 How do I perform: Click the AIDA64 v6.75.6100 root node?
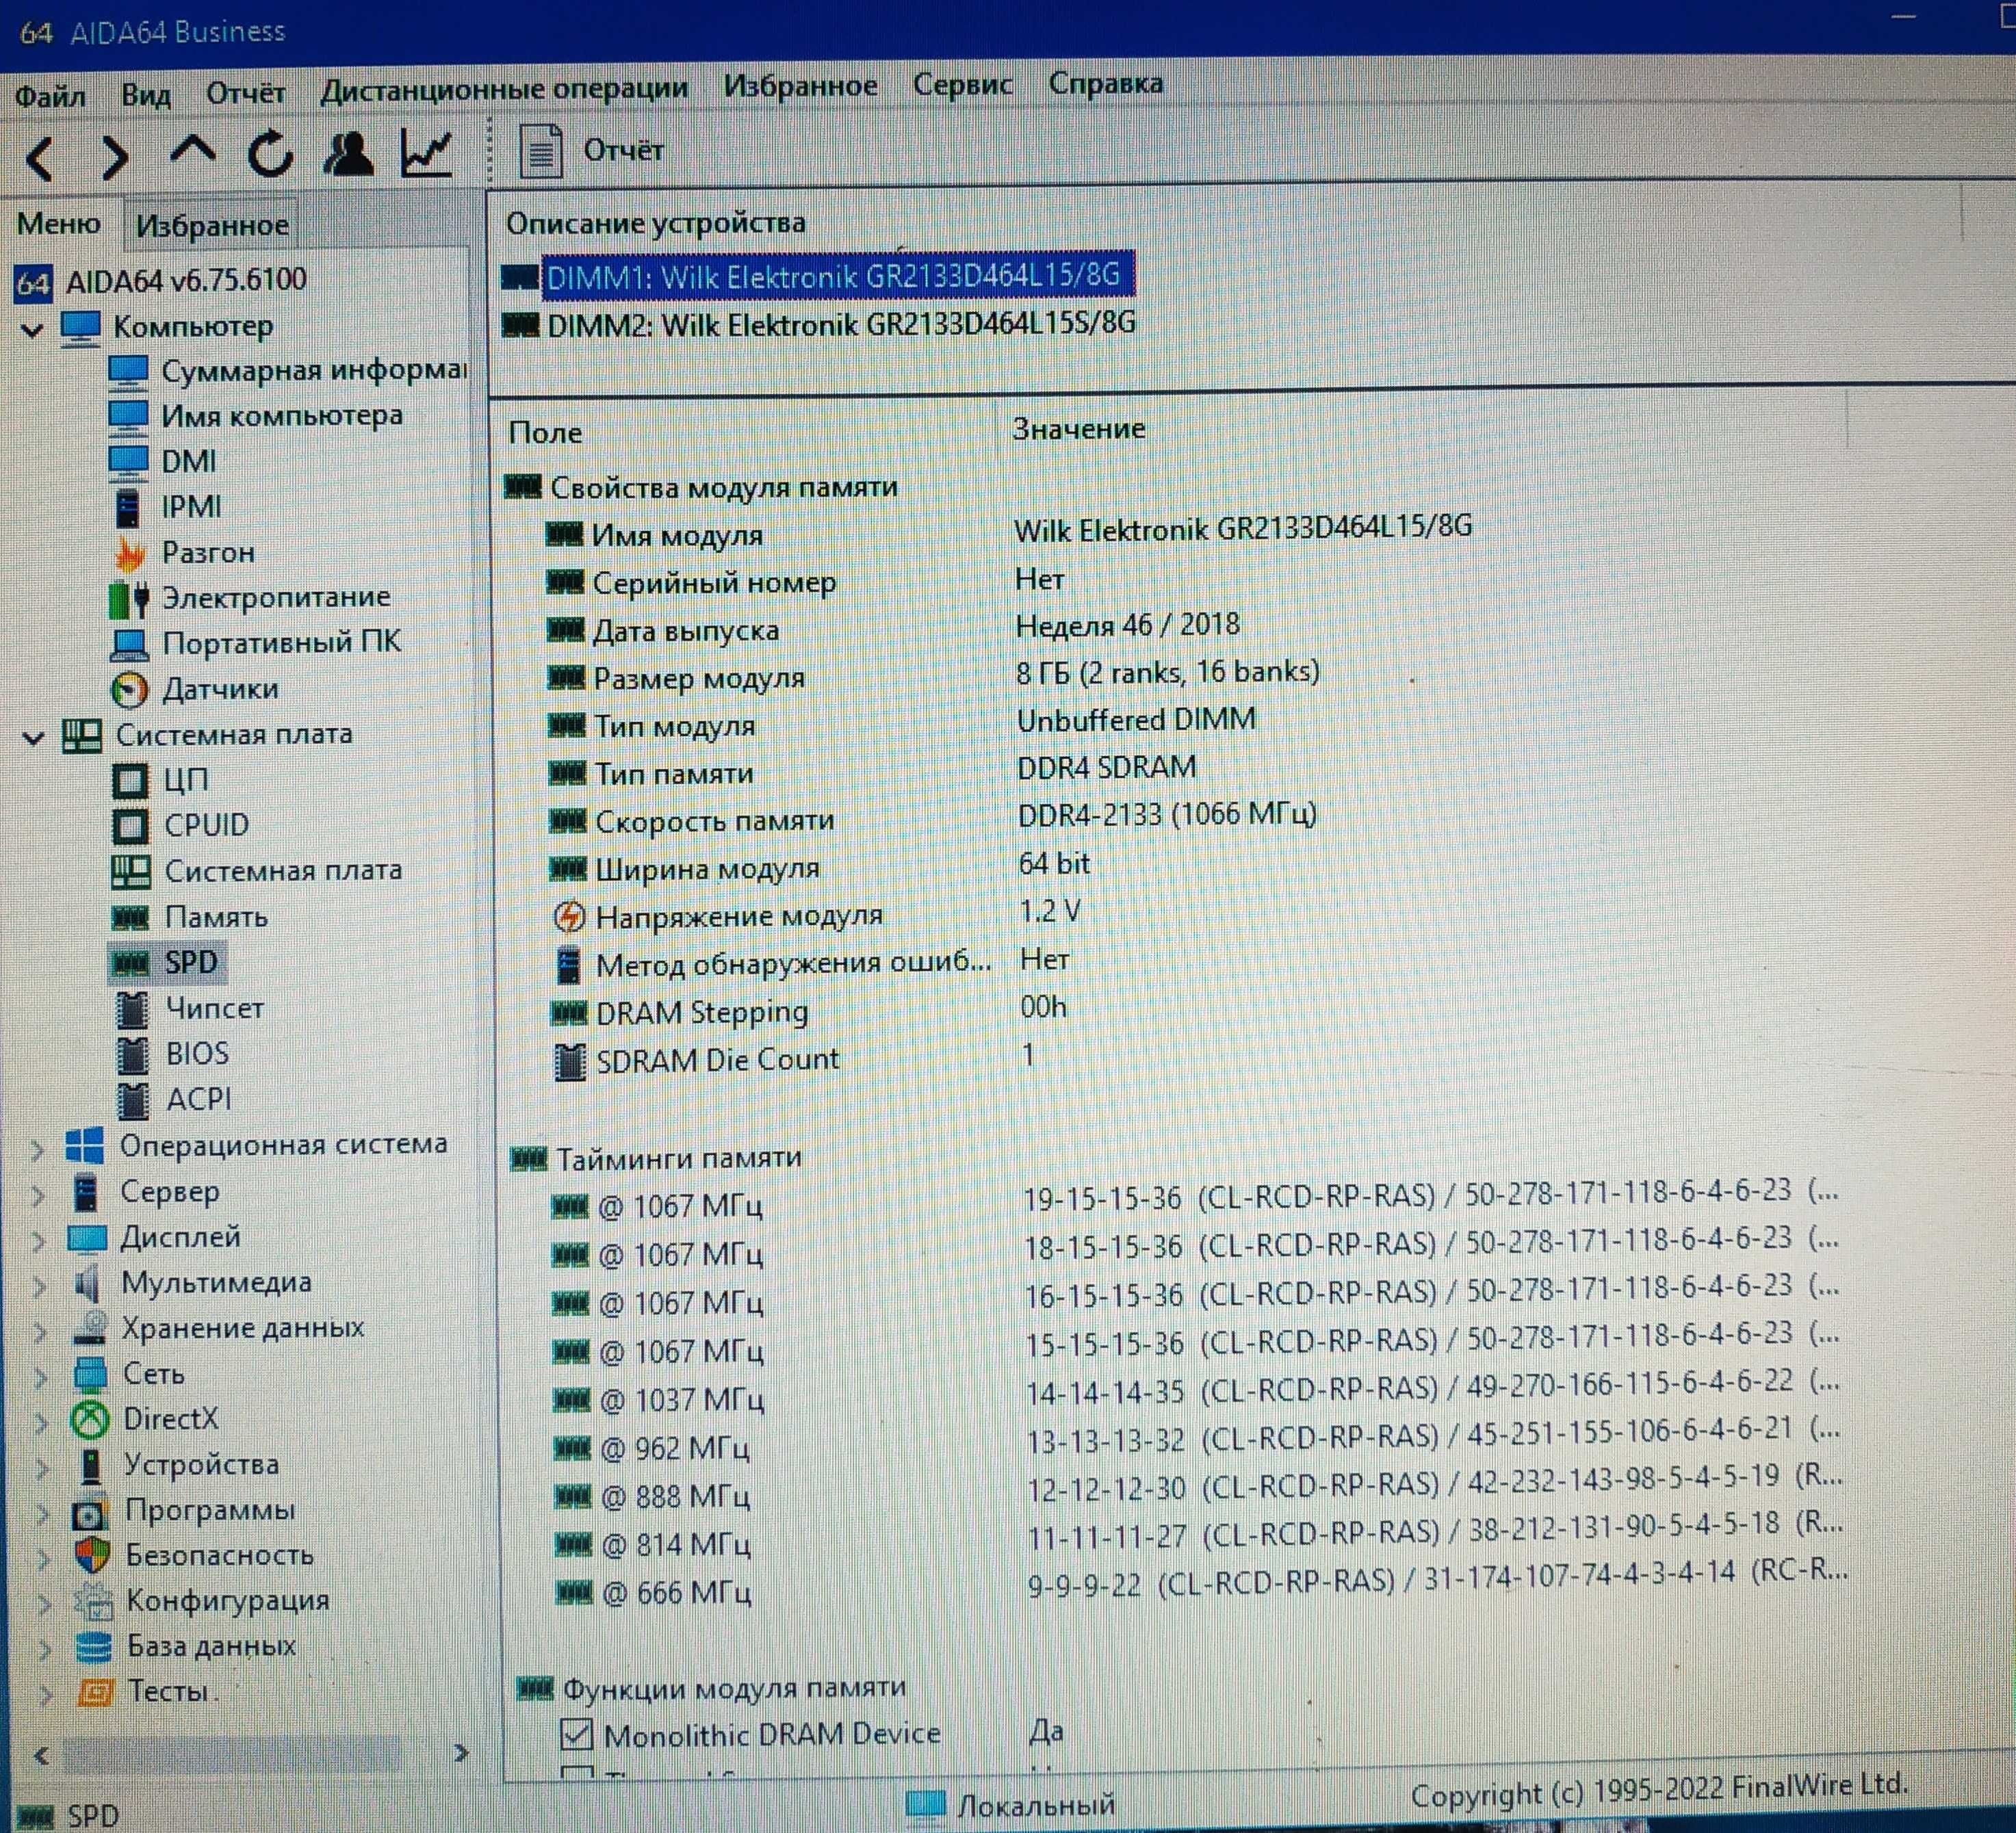[161, 282]
